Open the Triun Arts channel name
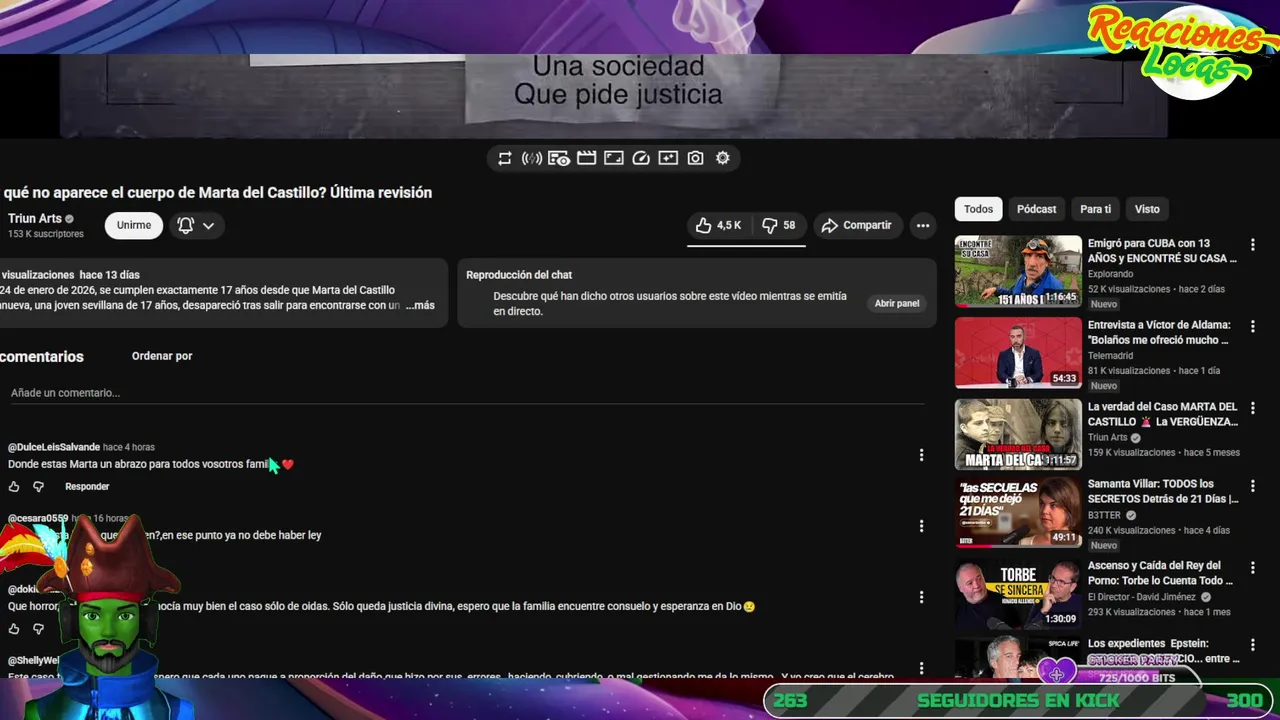This screenshot has width=1280, height=720. (x=35, y=218)
